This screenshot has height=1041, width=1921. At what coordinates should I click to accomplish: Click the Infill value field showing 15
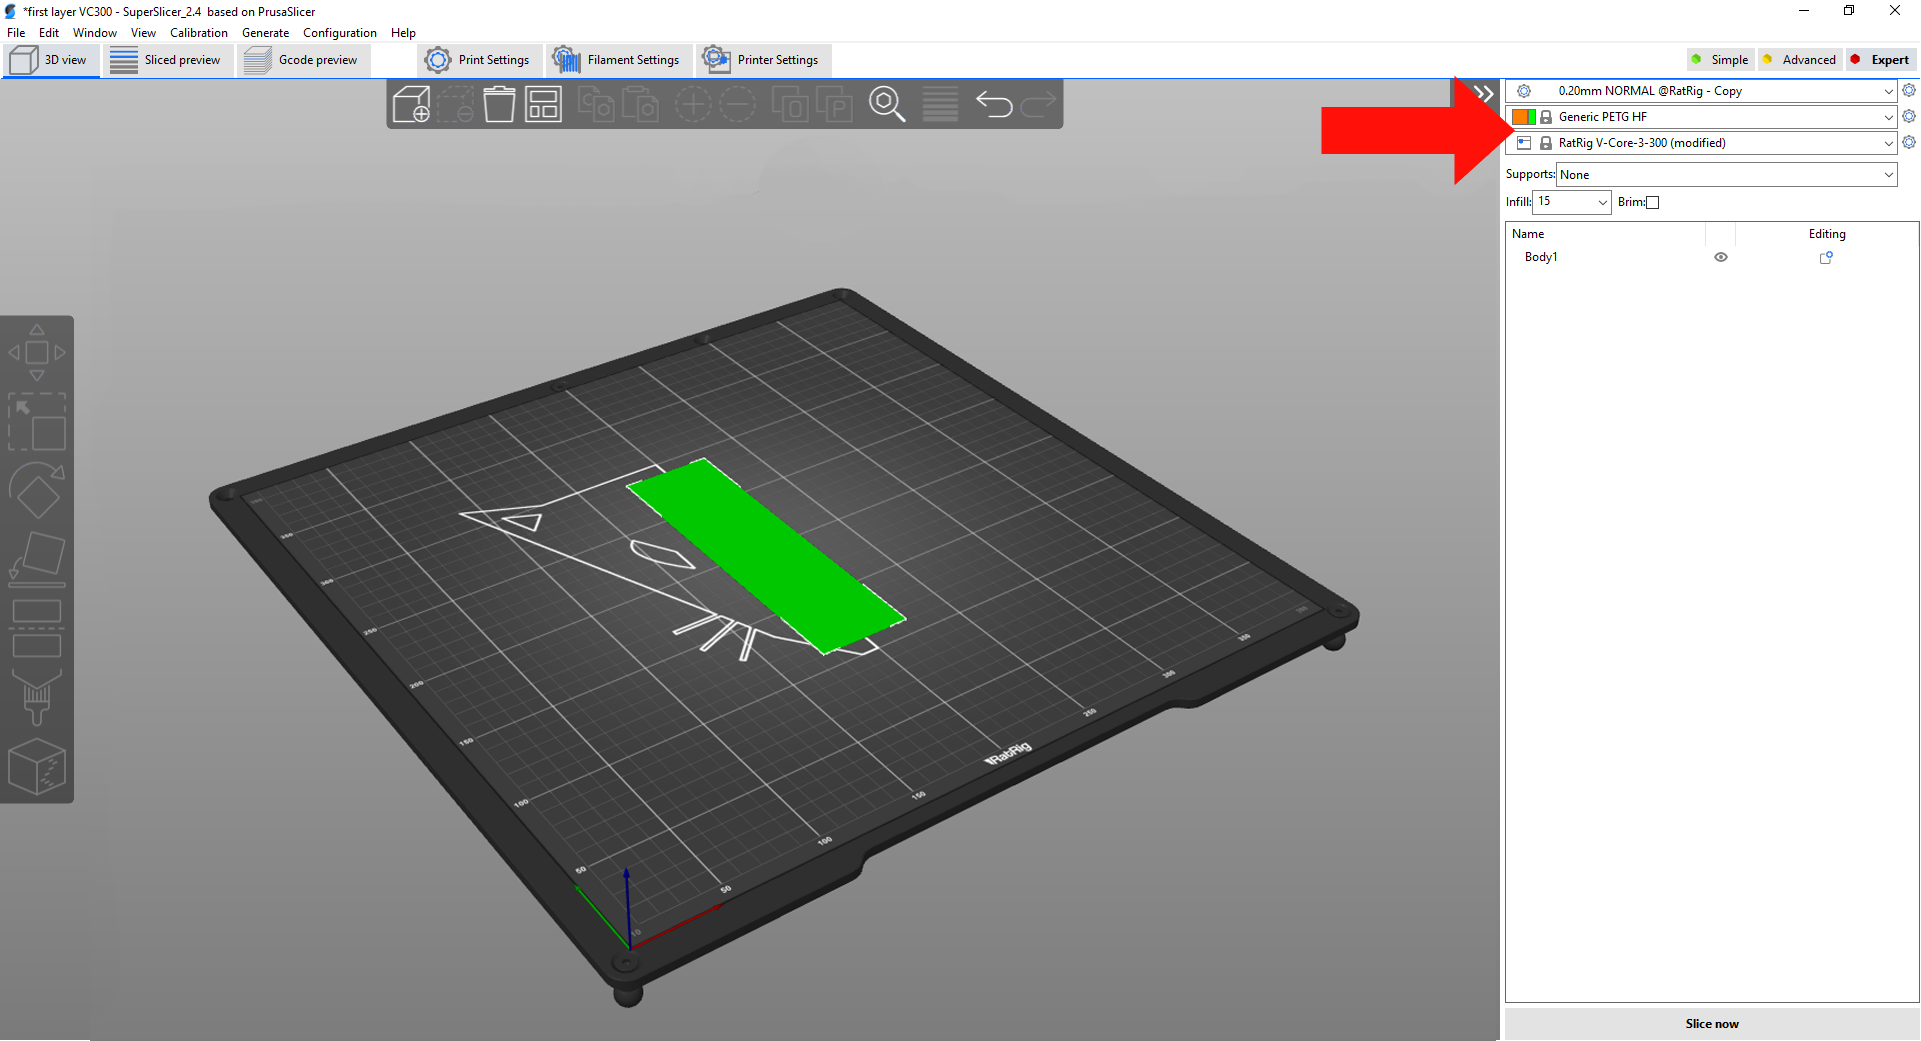pyautogui.click(x=1564, y=202)
